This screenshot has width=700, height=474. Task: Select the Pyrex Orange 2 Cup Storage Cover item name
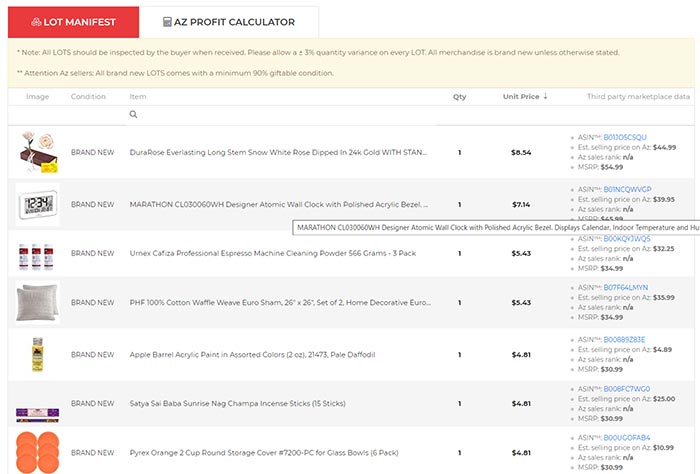[264, 453]
